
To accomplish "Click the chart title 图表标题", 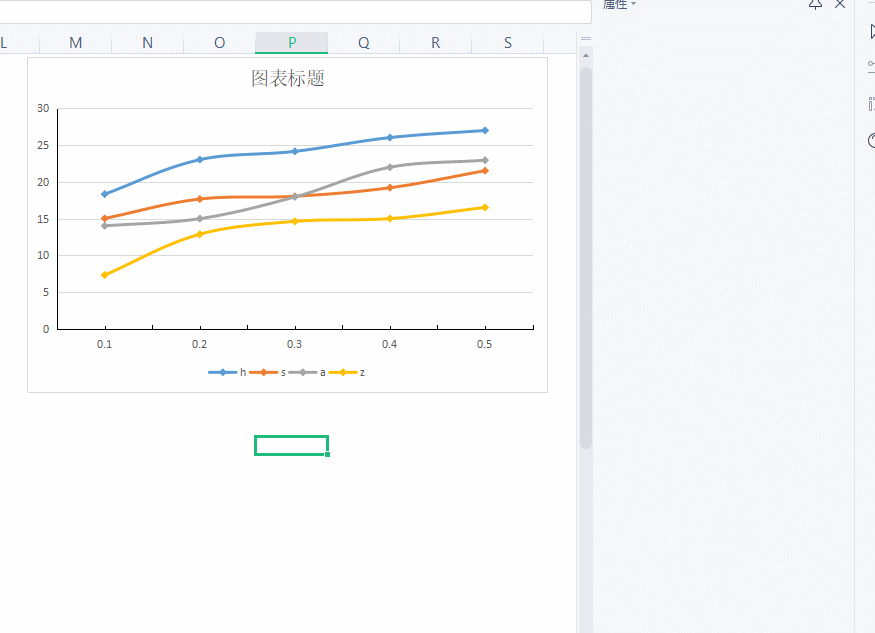I will 287,78.
